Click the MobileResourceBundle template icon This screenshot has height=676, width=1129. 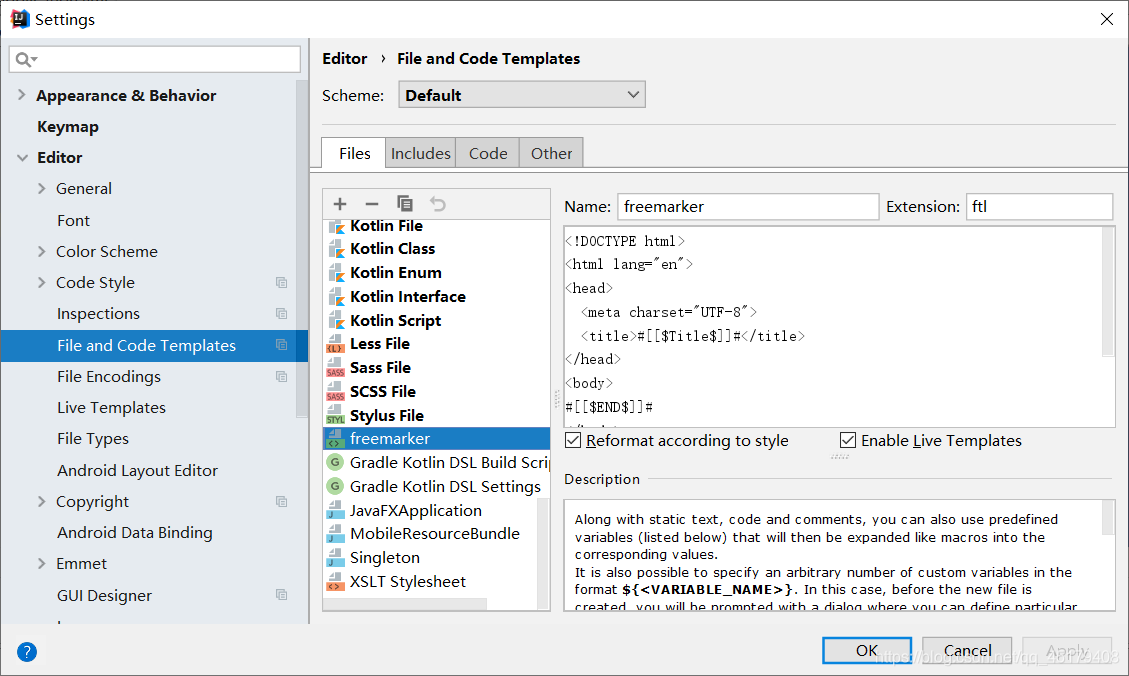(x=336, y=534)
